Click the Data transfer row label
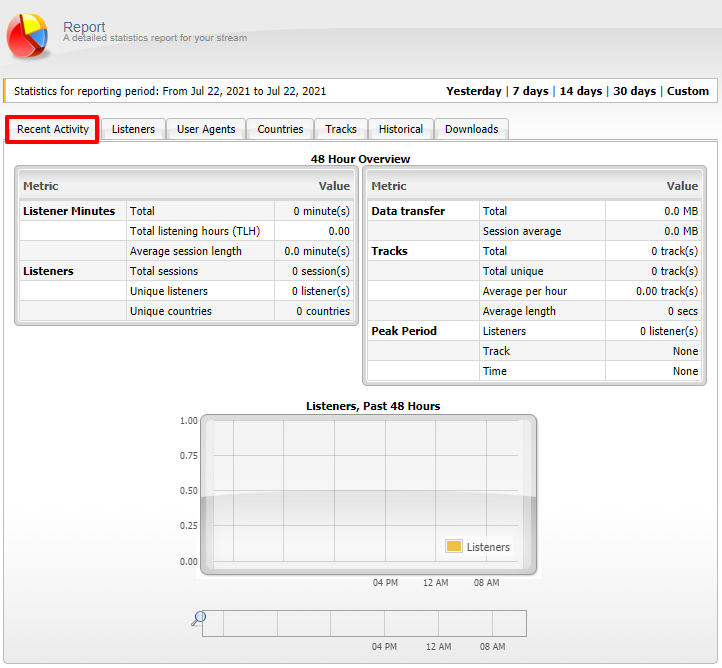The image size is (722, 668). pos(408,211)
